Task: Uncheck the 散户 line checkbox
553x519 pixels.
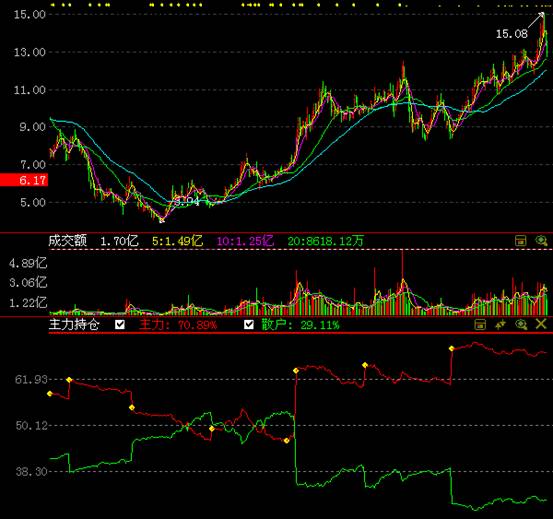Action: (249, 324)
